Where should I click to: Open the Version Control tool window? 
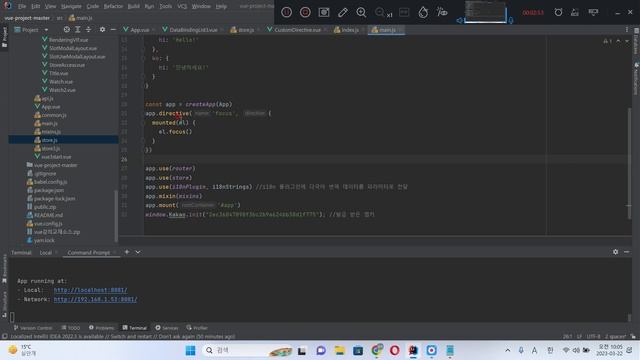click(x=33, y=328)
